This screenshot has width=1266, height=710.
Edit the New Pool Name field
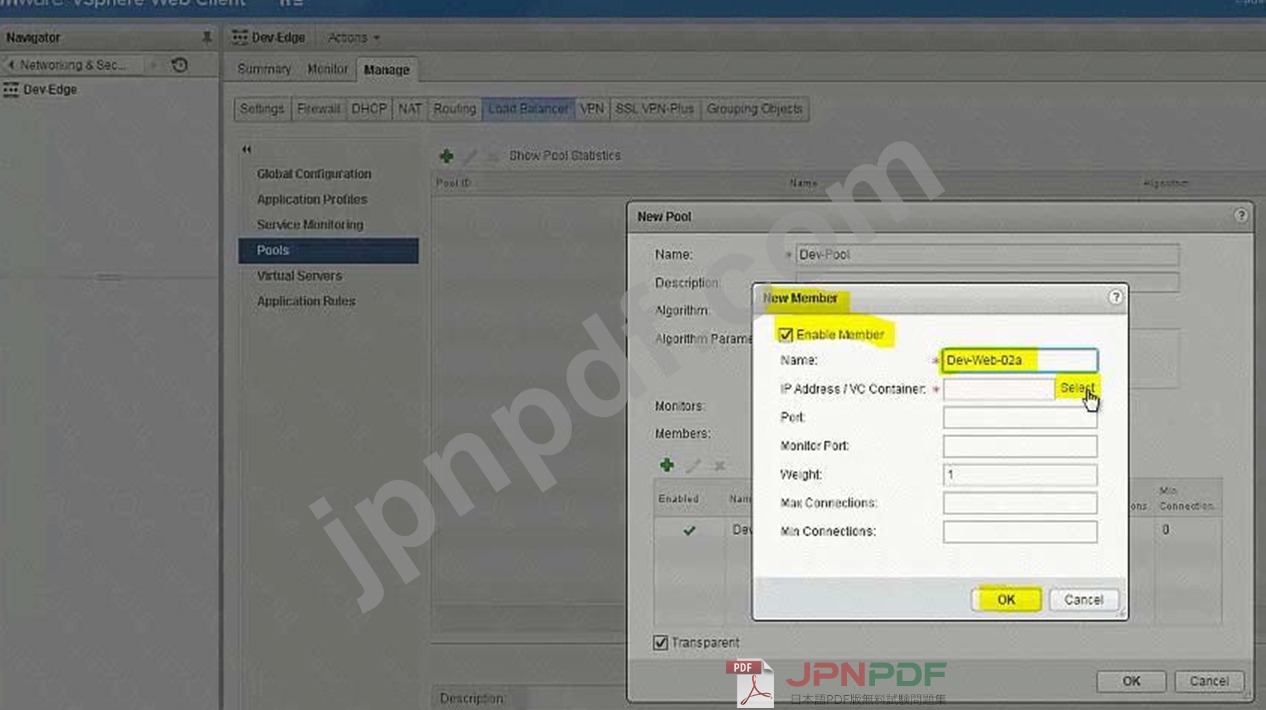click(988, 255)
